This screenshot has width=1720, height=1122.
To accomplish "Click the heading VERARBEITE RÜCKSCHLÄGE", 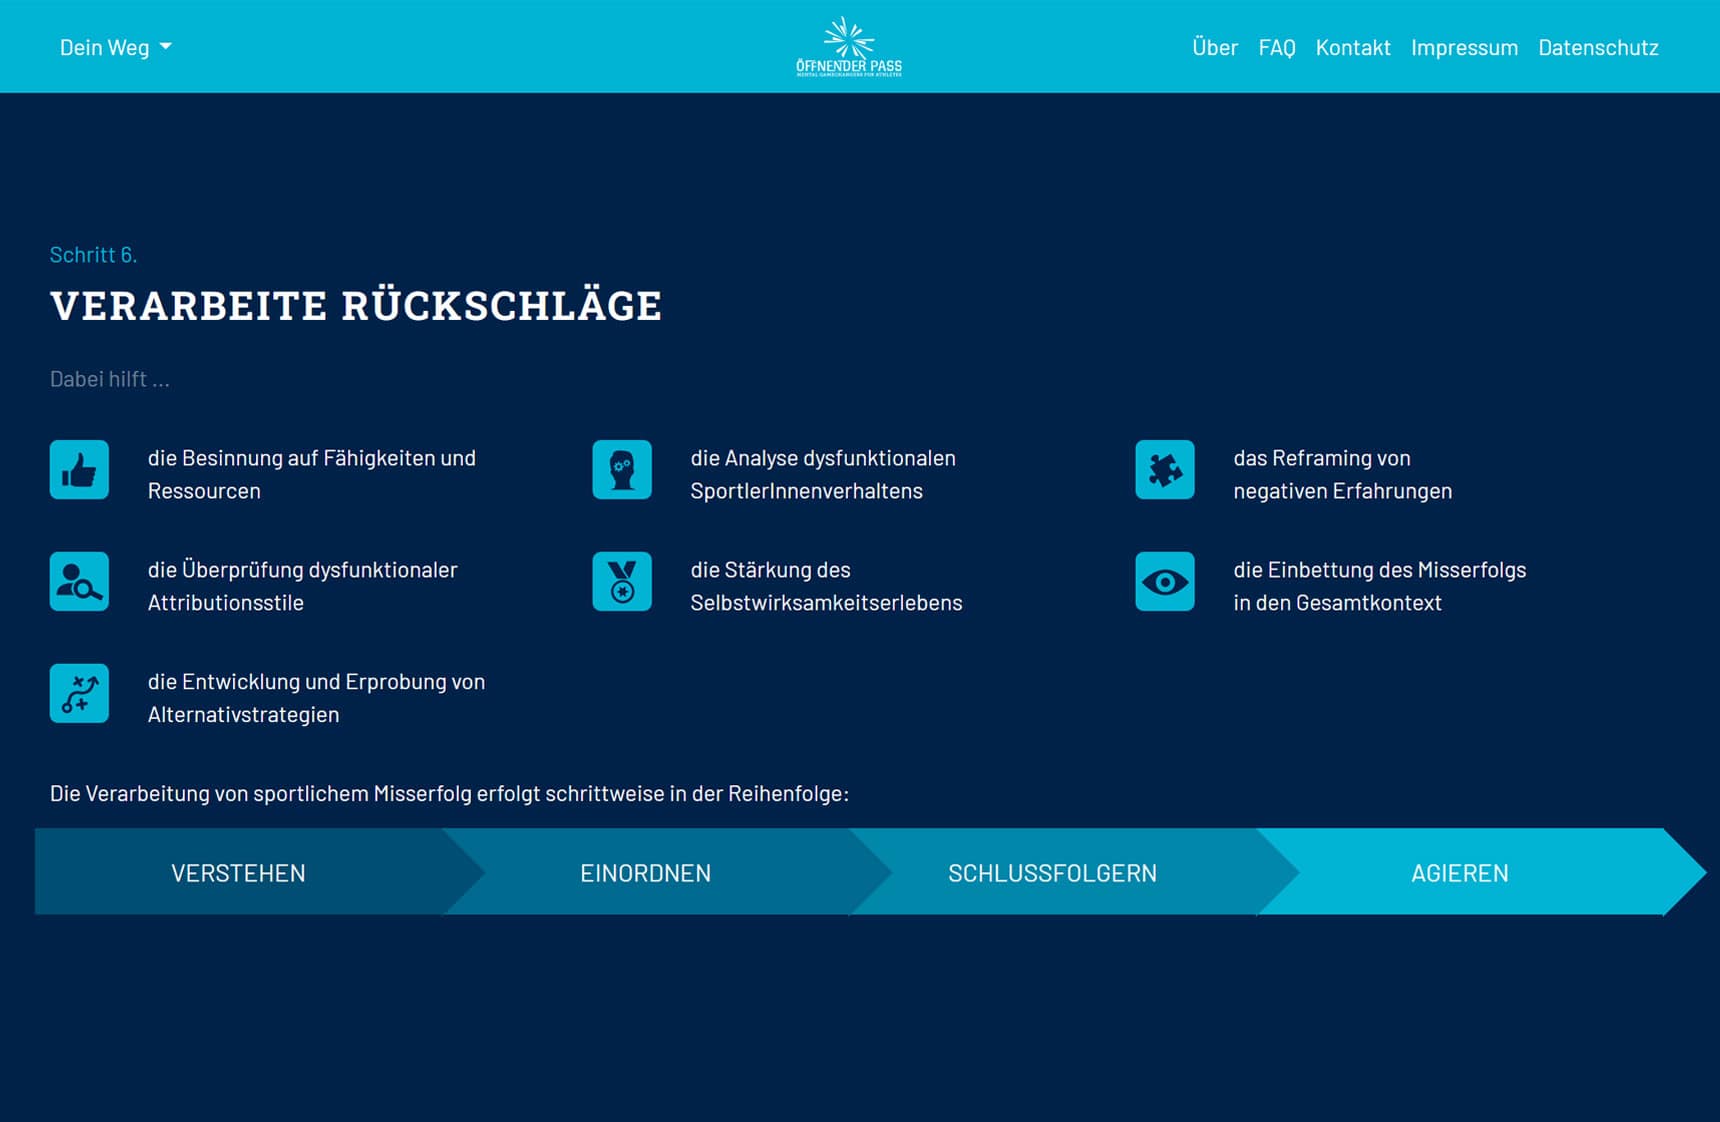I will pyautogui.click(x=356, y=306).
